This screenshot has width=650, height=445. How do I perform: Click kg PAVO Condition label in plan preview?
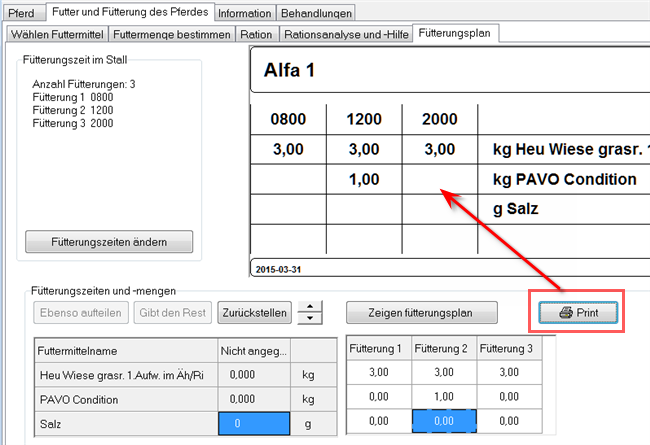565,180
